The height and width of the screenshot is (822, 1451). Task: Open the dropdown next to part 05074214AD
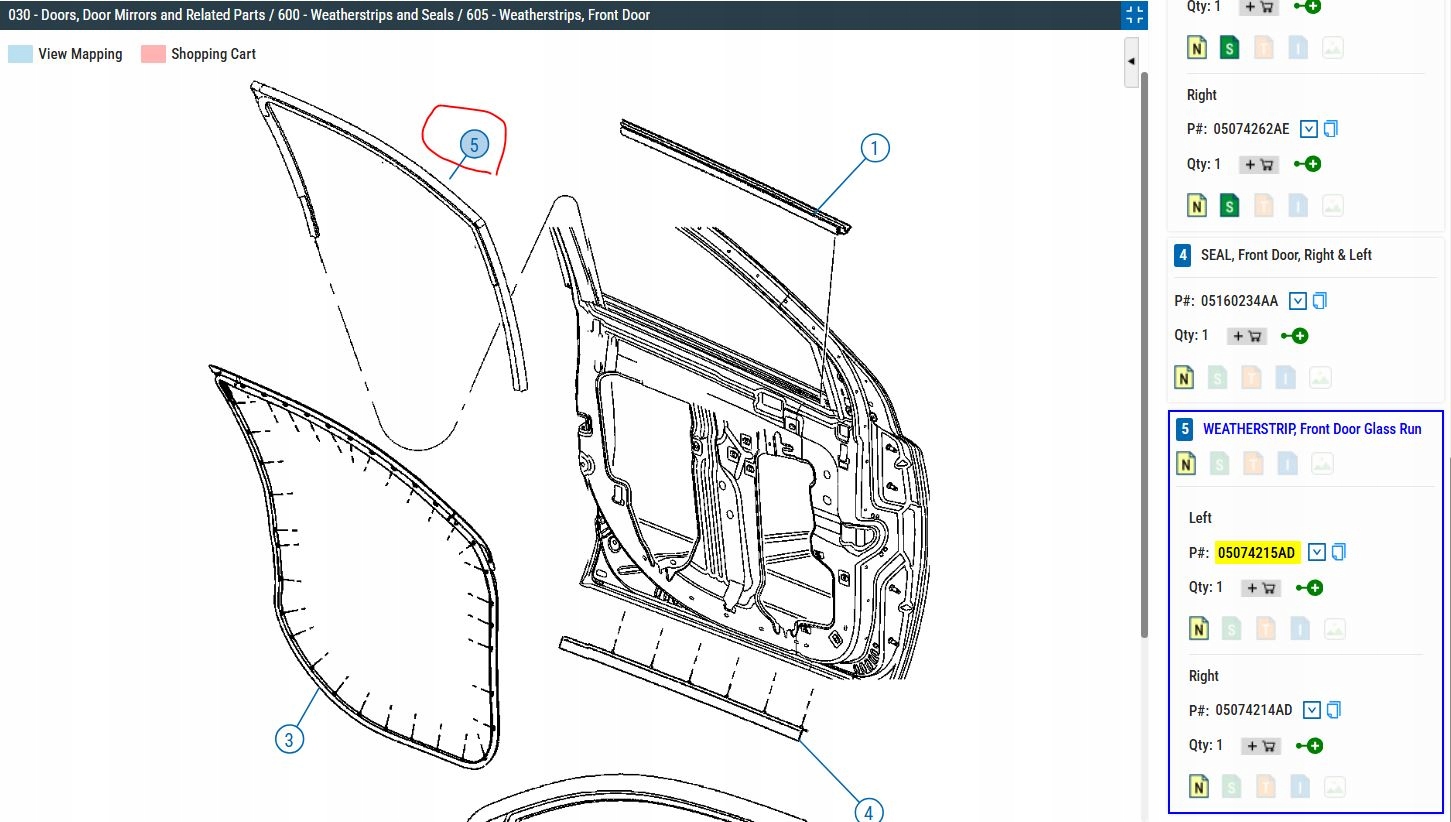click(1312, 710)
